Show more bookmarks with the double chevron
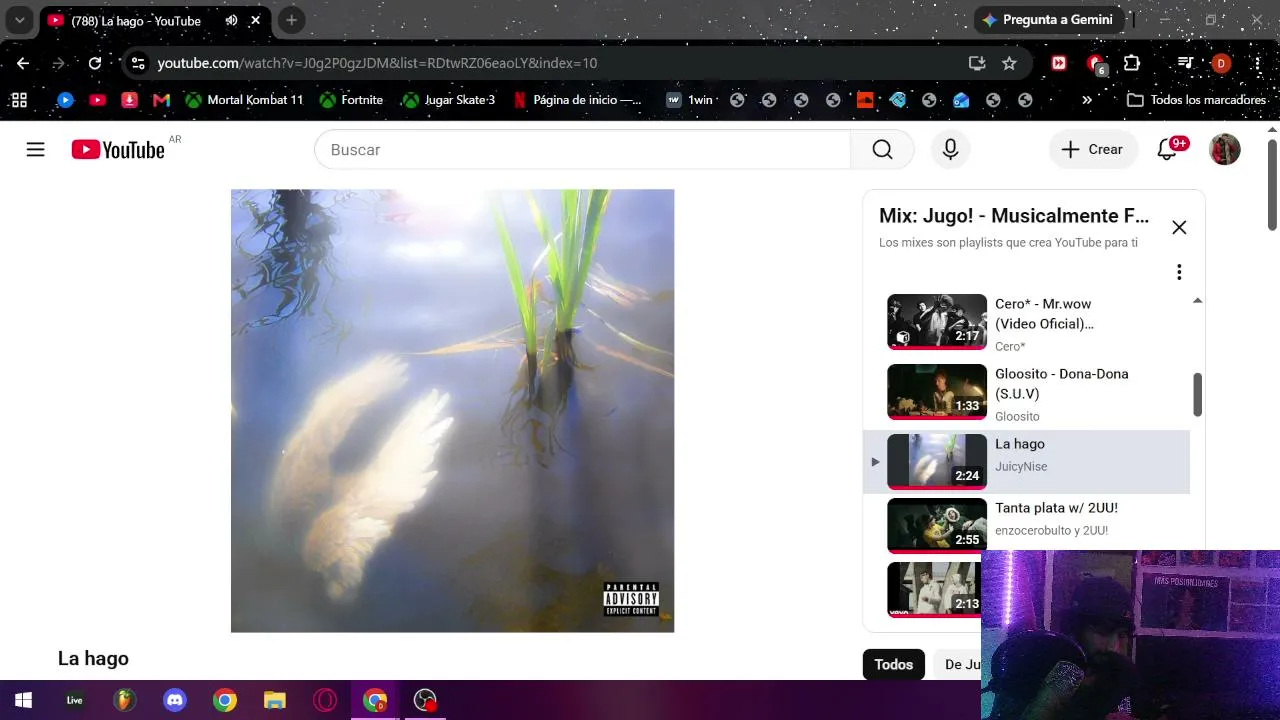1280x720 pixels. [1087, 100]
